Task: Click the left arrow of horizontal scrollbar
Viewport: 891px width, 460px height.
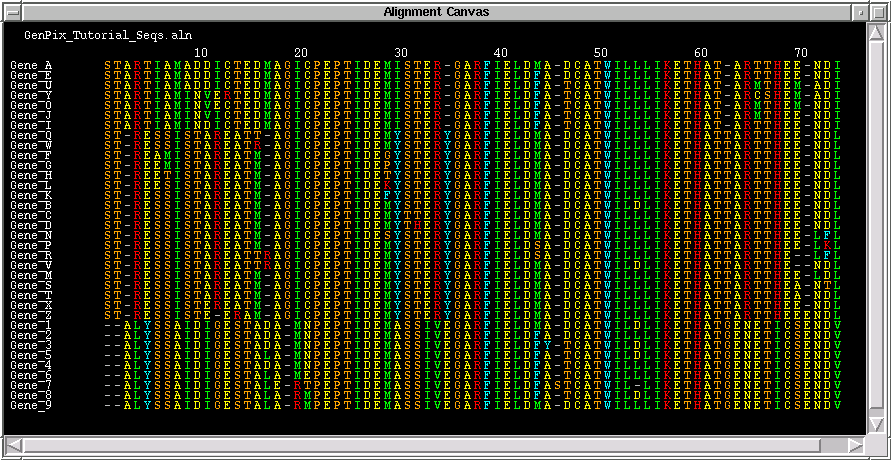Action: pyautogui.click(x=12, y=444)
